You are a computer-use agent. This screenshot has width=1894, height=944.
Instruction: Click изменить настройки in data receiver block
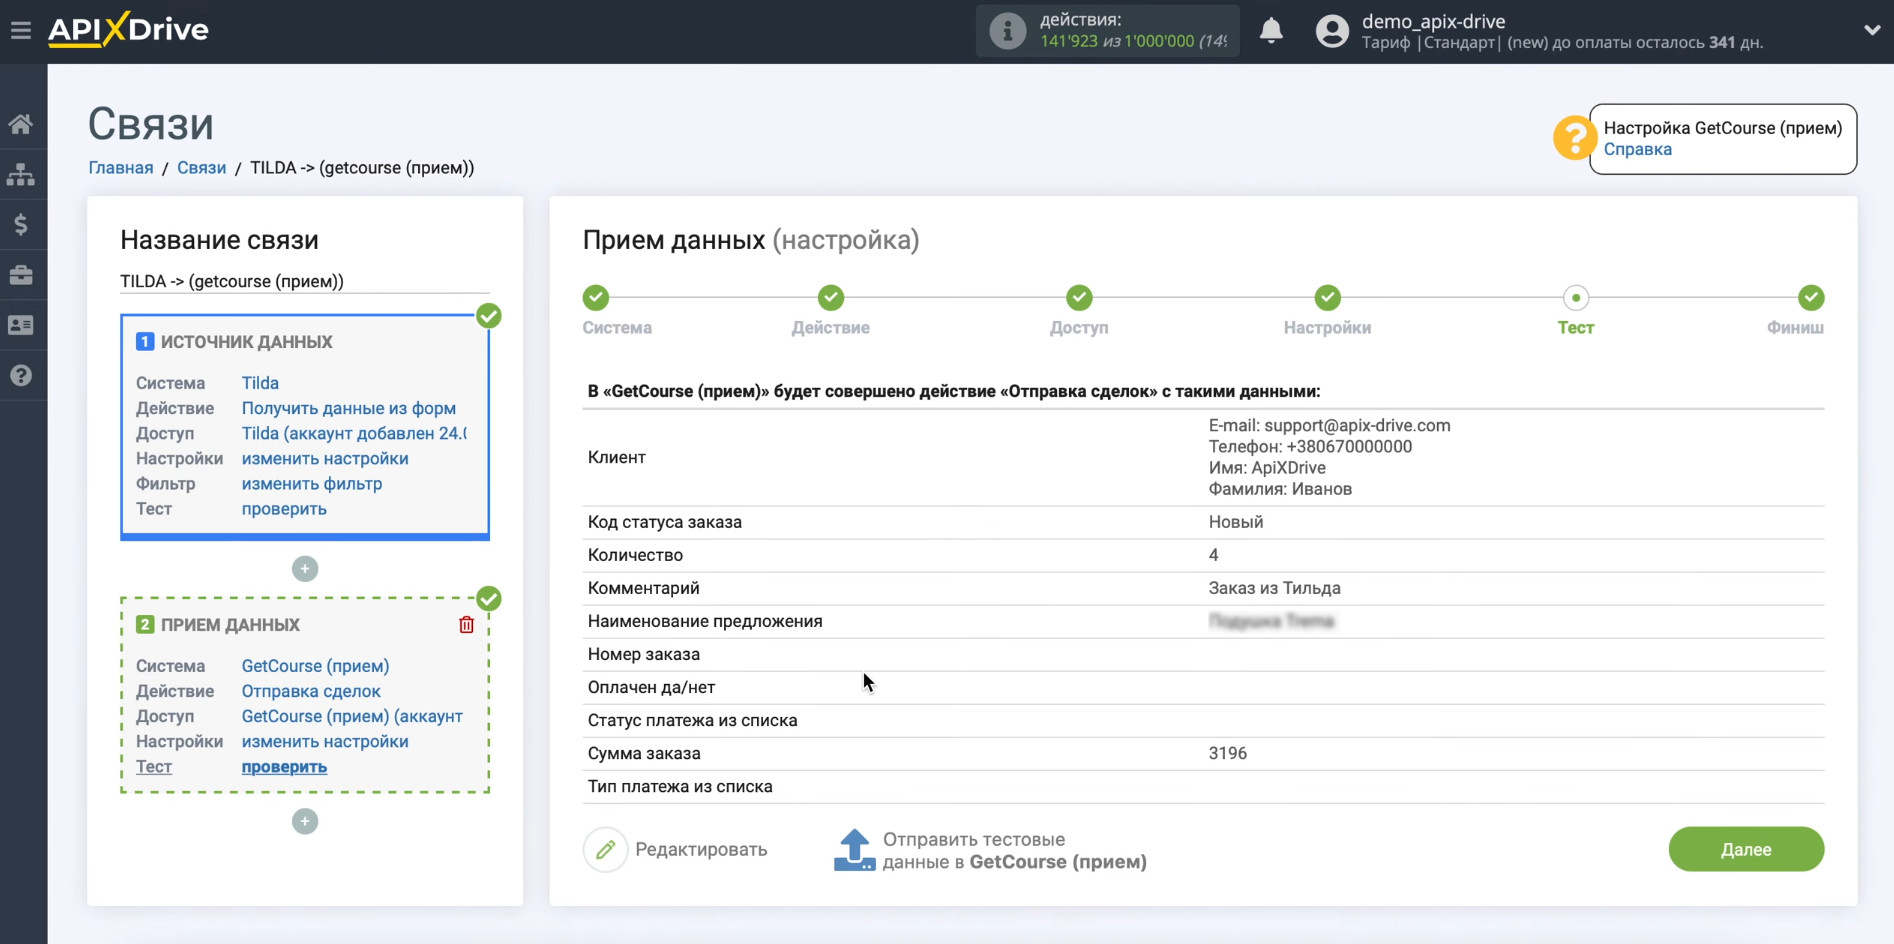point(325,741)
